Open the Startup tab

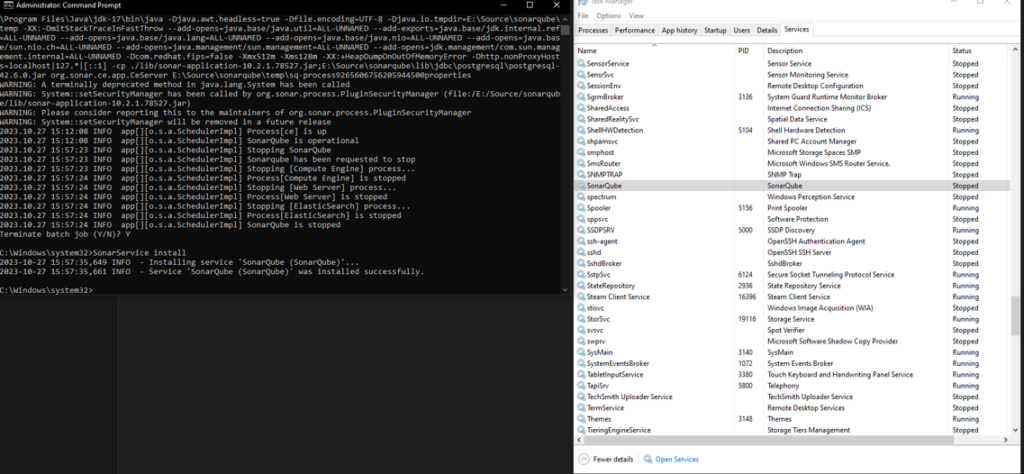(x=715, y=31)
